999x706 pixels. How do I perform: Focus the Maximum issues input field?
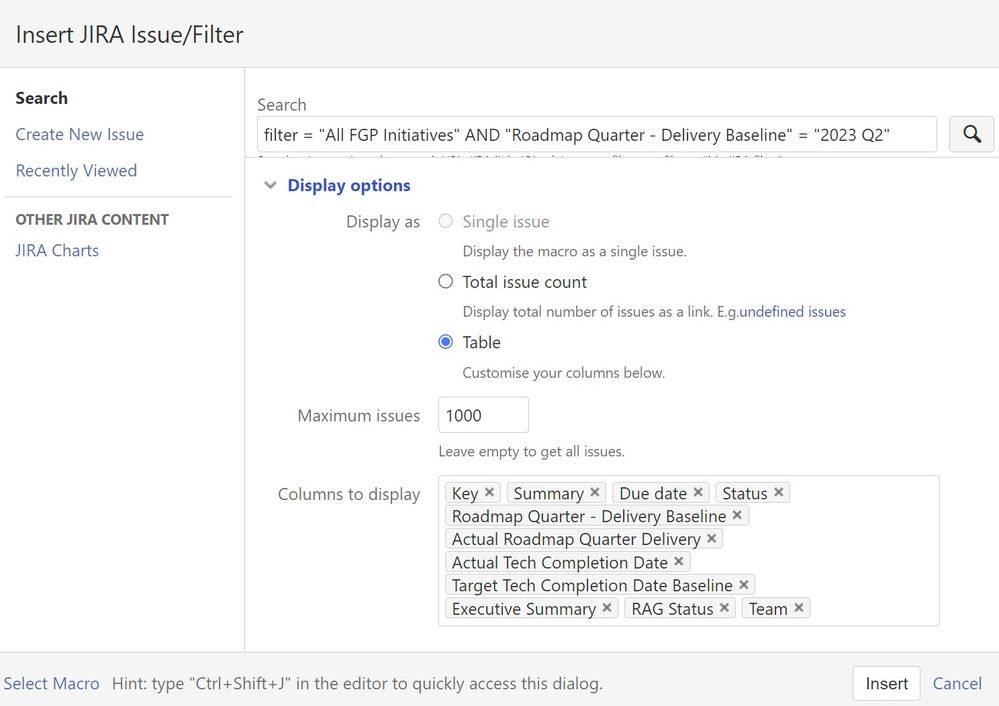coord(484,415)
